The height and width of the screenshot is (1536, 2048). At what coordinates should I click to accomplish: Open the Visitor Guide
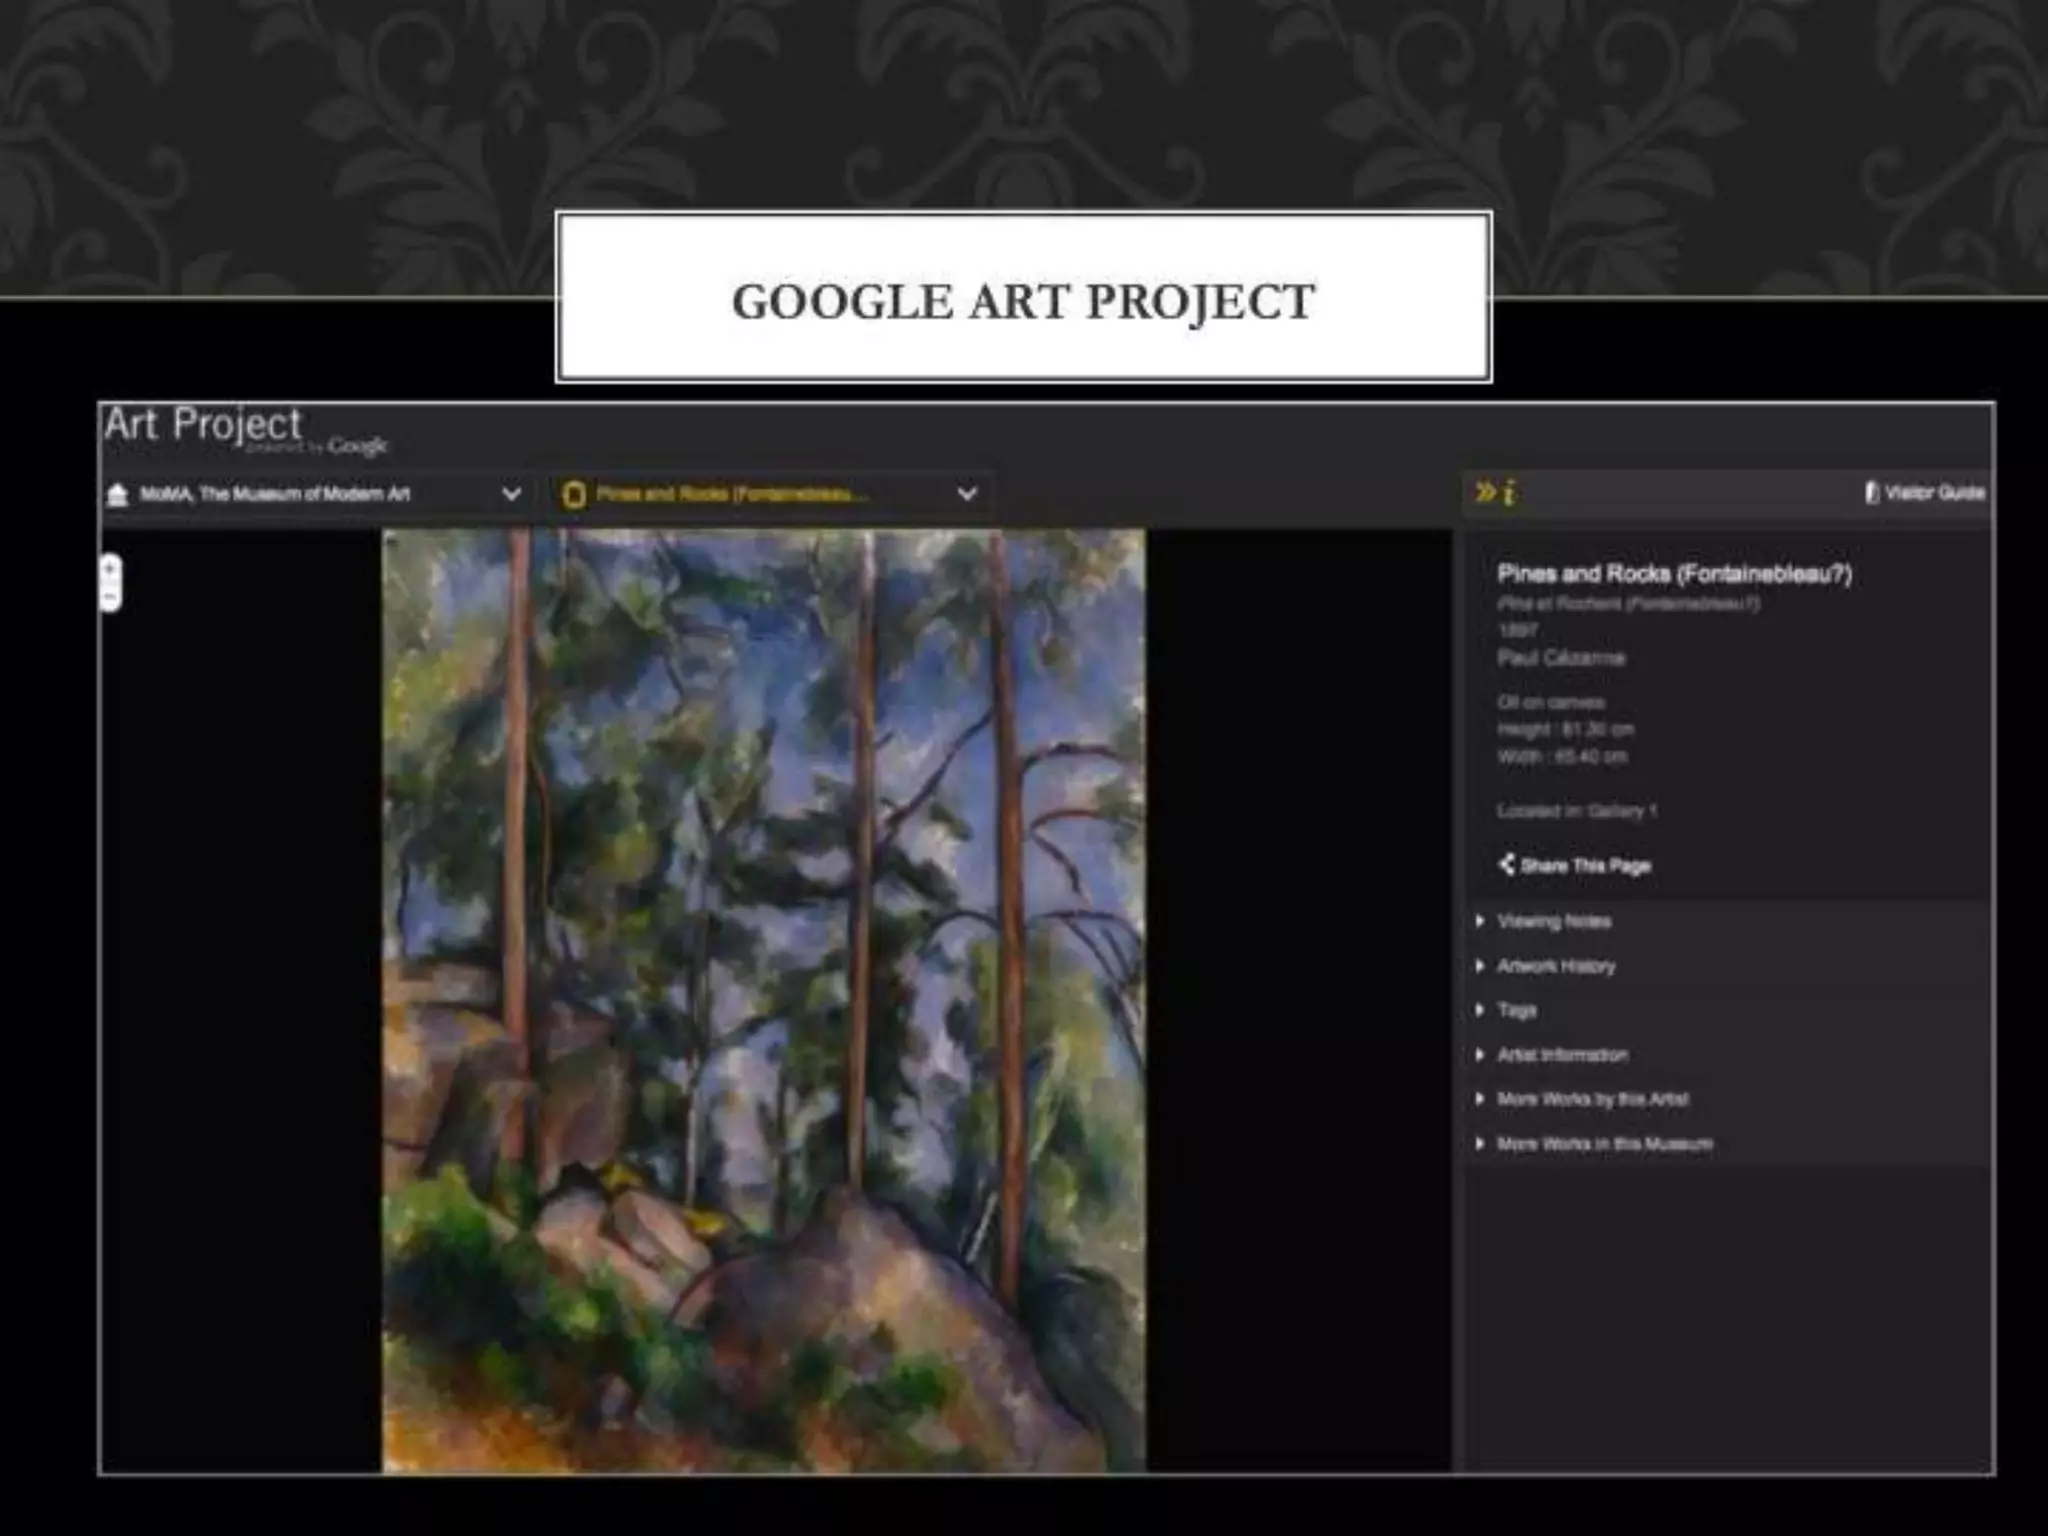1925,492
